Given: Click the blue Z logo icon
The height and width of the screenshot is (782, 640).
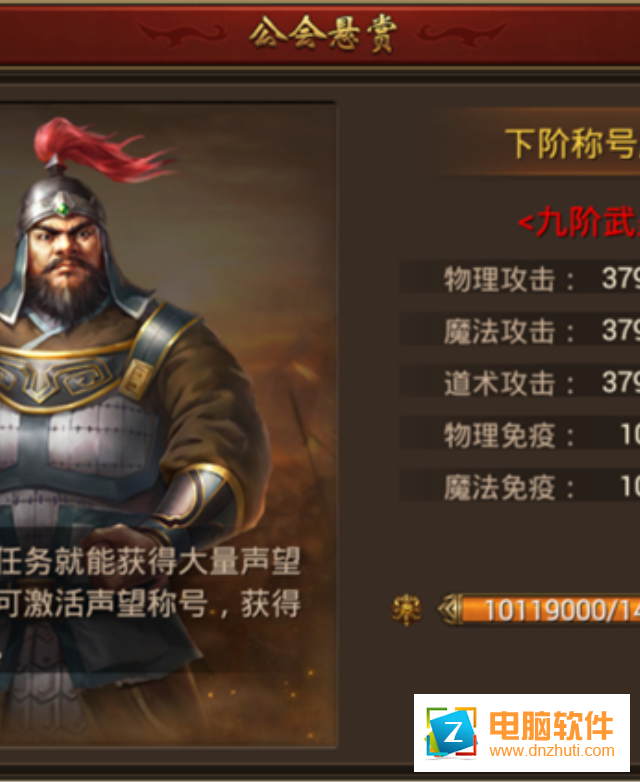Looking at the screenshot, I should pos(451,733).
